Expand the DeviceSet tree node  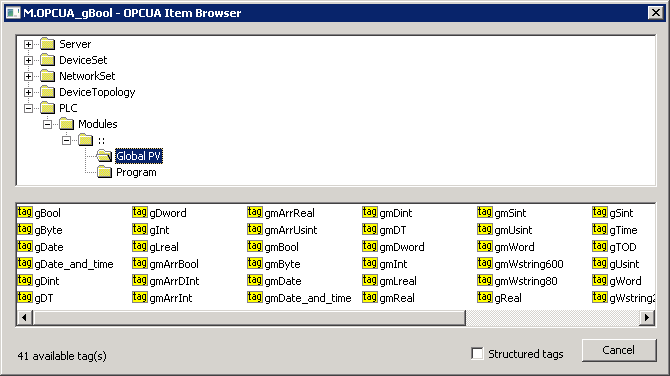[28, 60]
